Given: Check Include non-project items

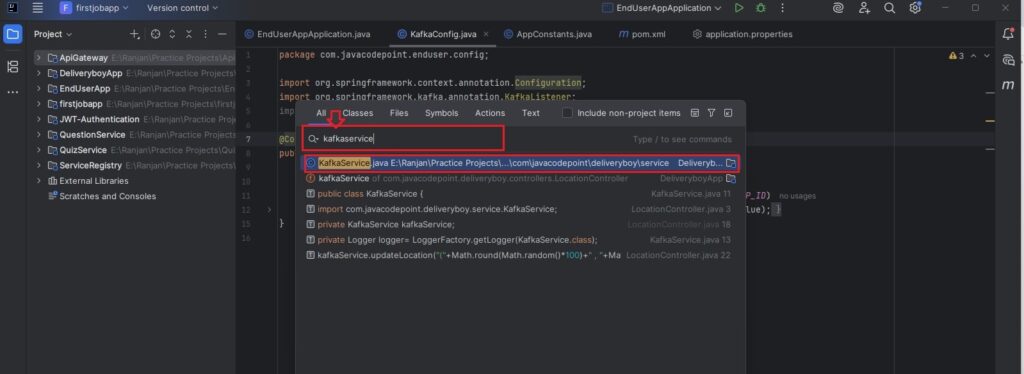Looking at the screenshot, I should pyautogui.click(x=568, y=113).
